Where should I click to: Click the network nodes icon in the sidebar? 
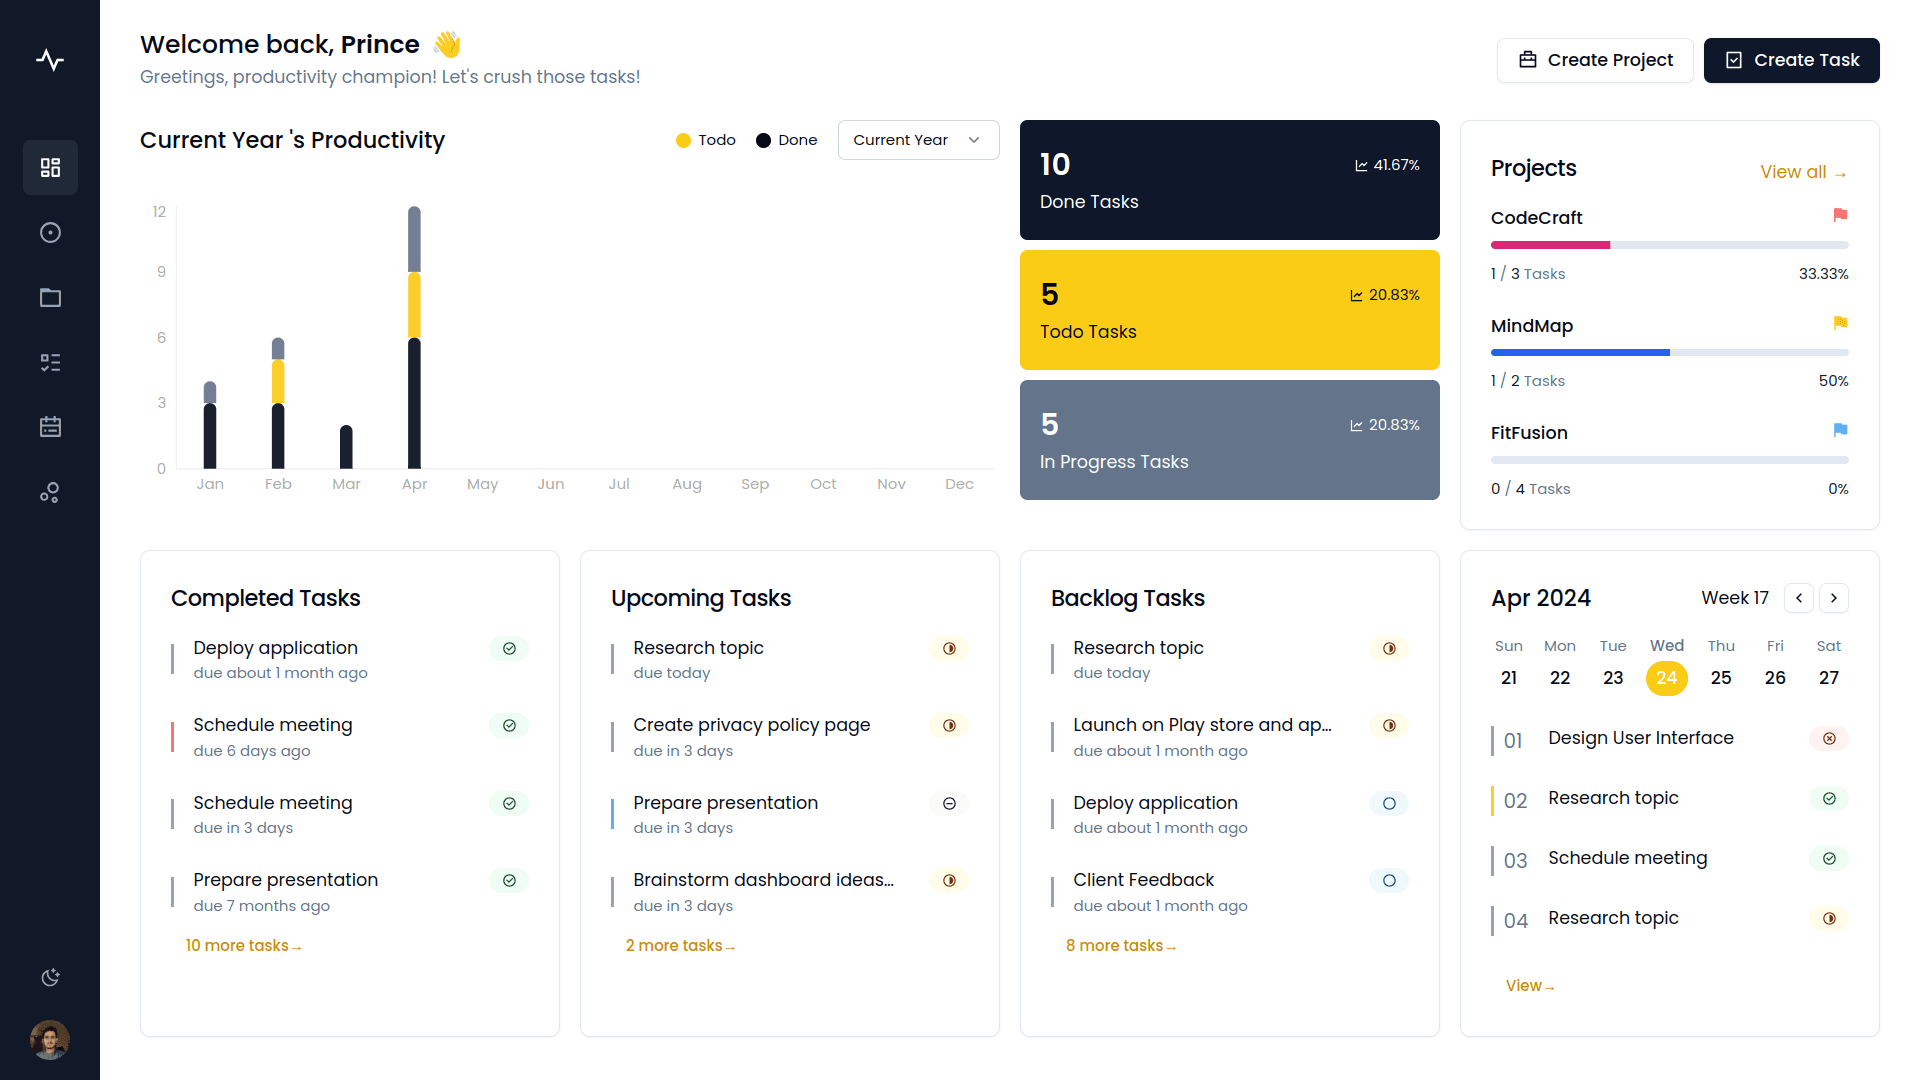coord(50,492)
